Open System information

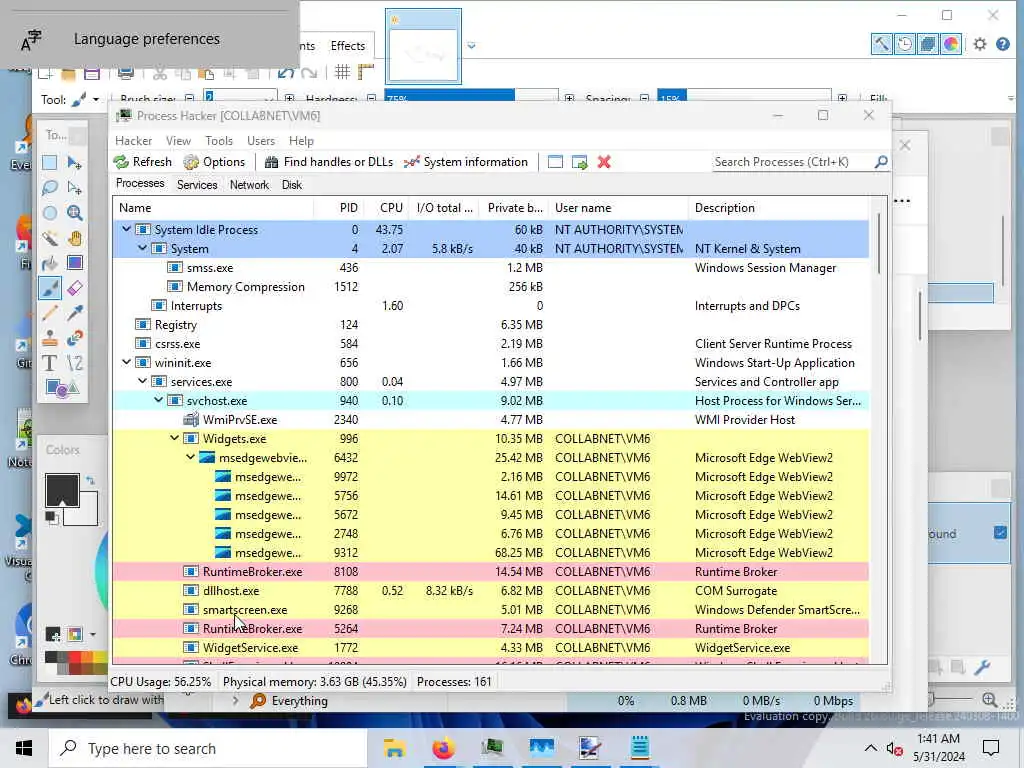coord(466,162)
